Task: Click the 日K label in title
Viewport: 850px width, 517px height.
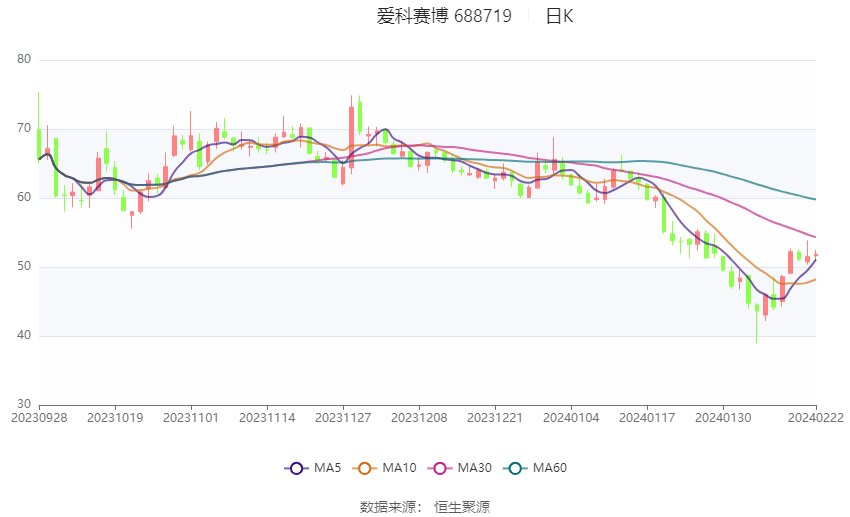Action: (559, 16)
